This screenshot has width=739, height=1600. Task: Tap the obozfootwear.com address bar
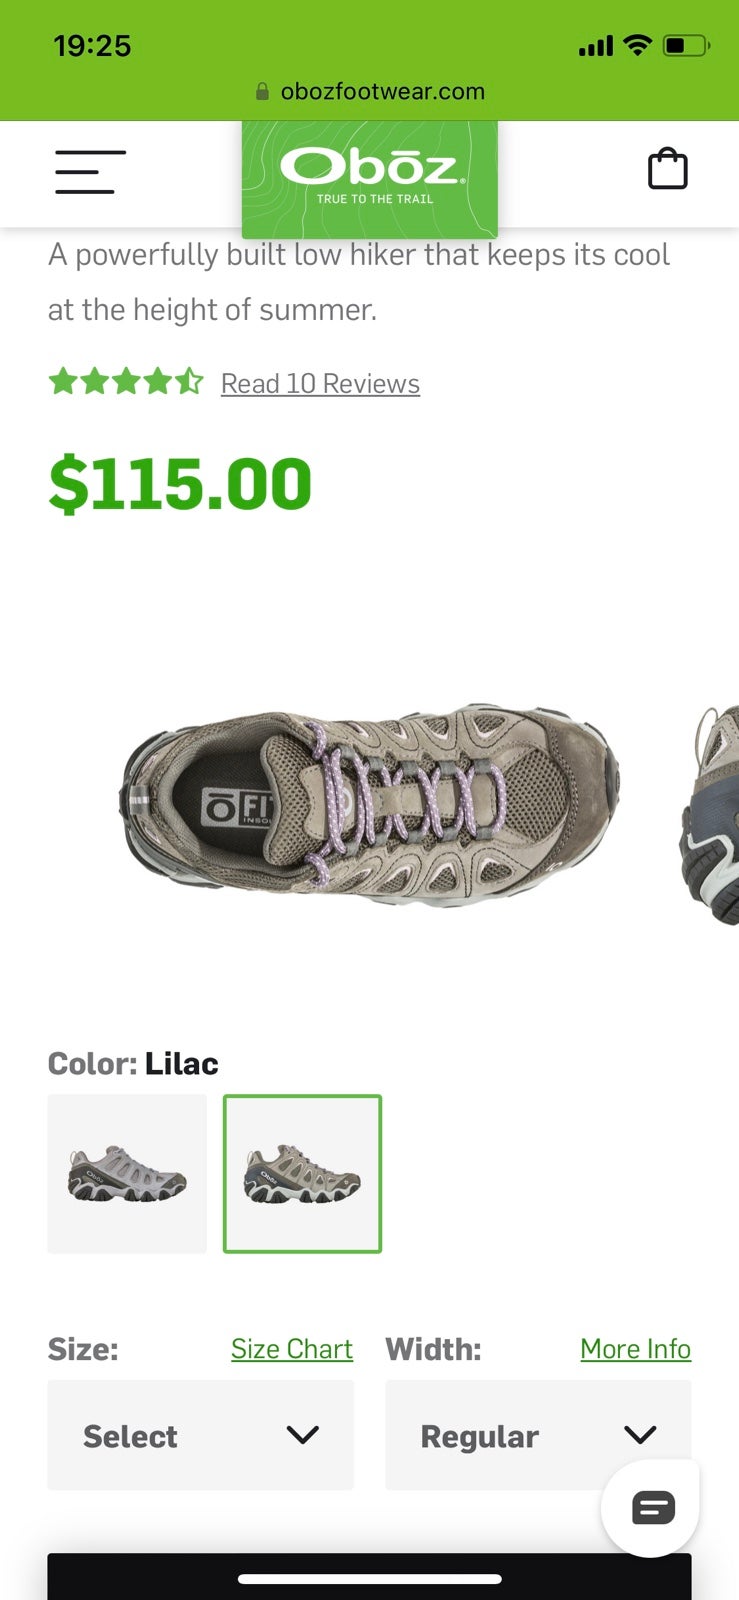(x=370, y=92)
